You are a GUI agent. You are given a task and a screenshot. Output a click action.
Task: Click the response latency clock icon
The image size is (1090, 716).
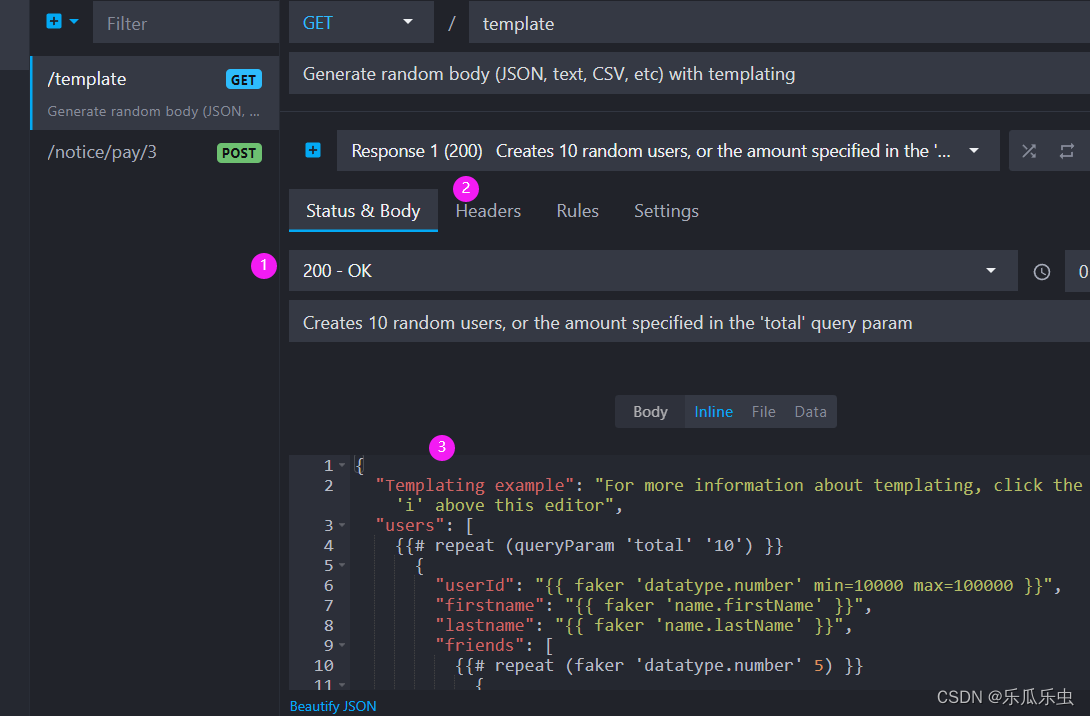(x=1041, y=272)
